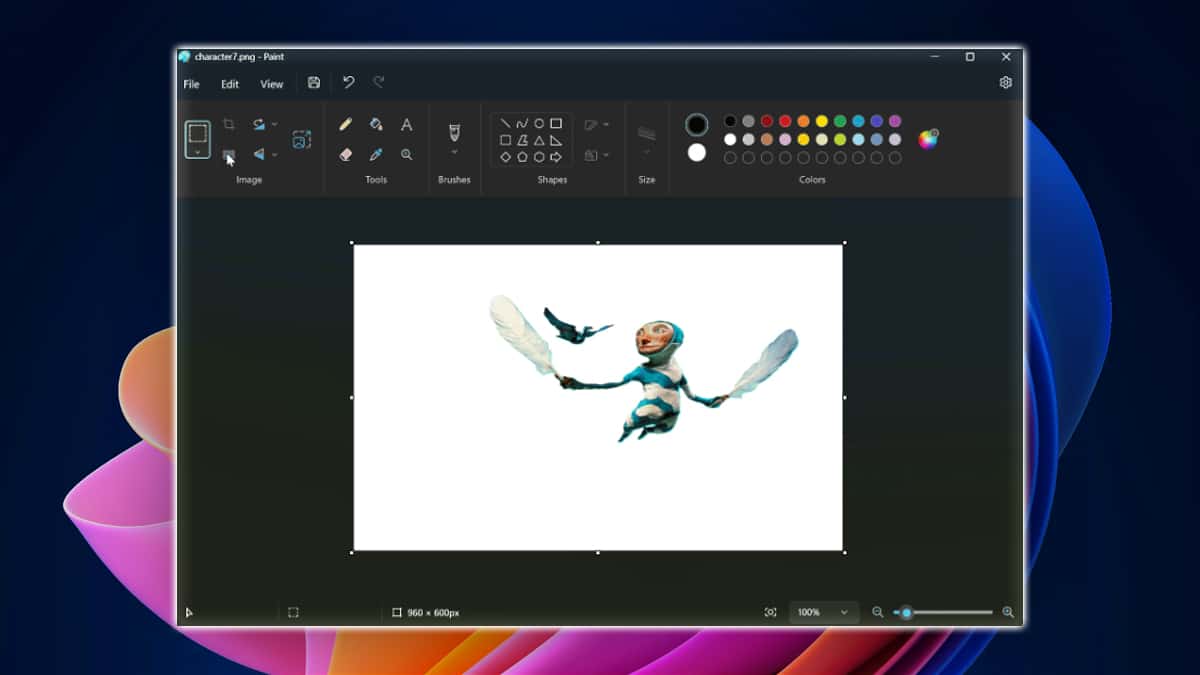Image resolution: width=1200 pixels, height=675 pixels.
Task: Open Paint settings gear
Action: [x=1006, y=83]
